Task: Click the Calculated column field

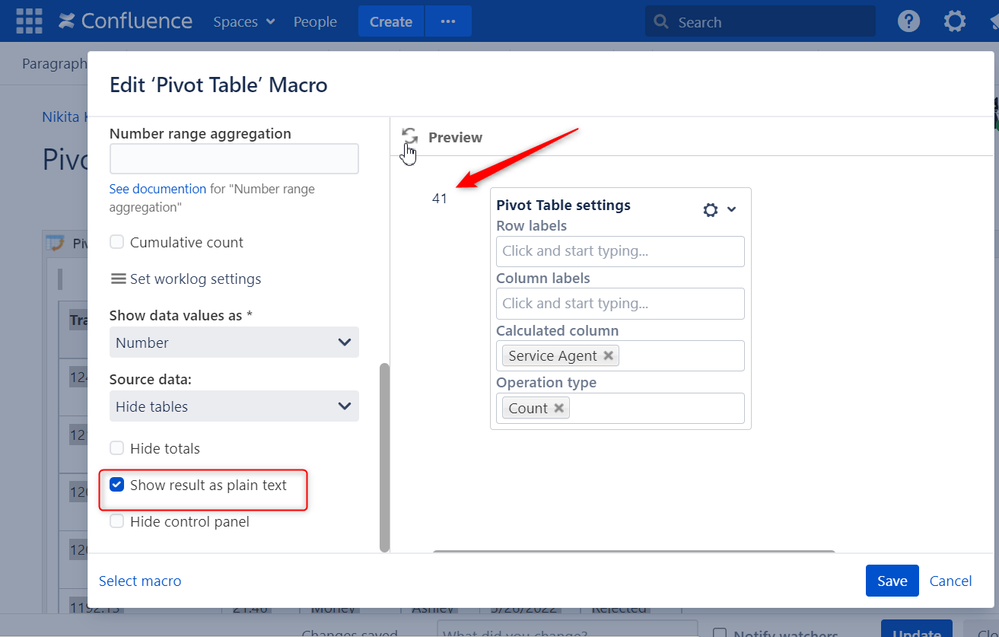Action: click(620, 355)
